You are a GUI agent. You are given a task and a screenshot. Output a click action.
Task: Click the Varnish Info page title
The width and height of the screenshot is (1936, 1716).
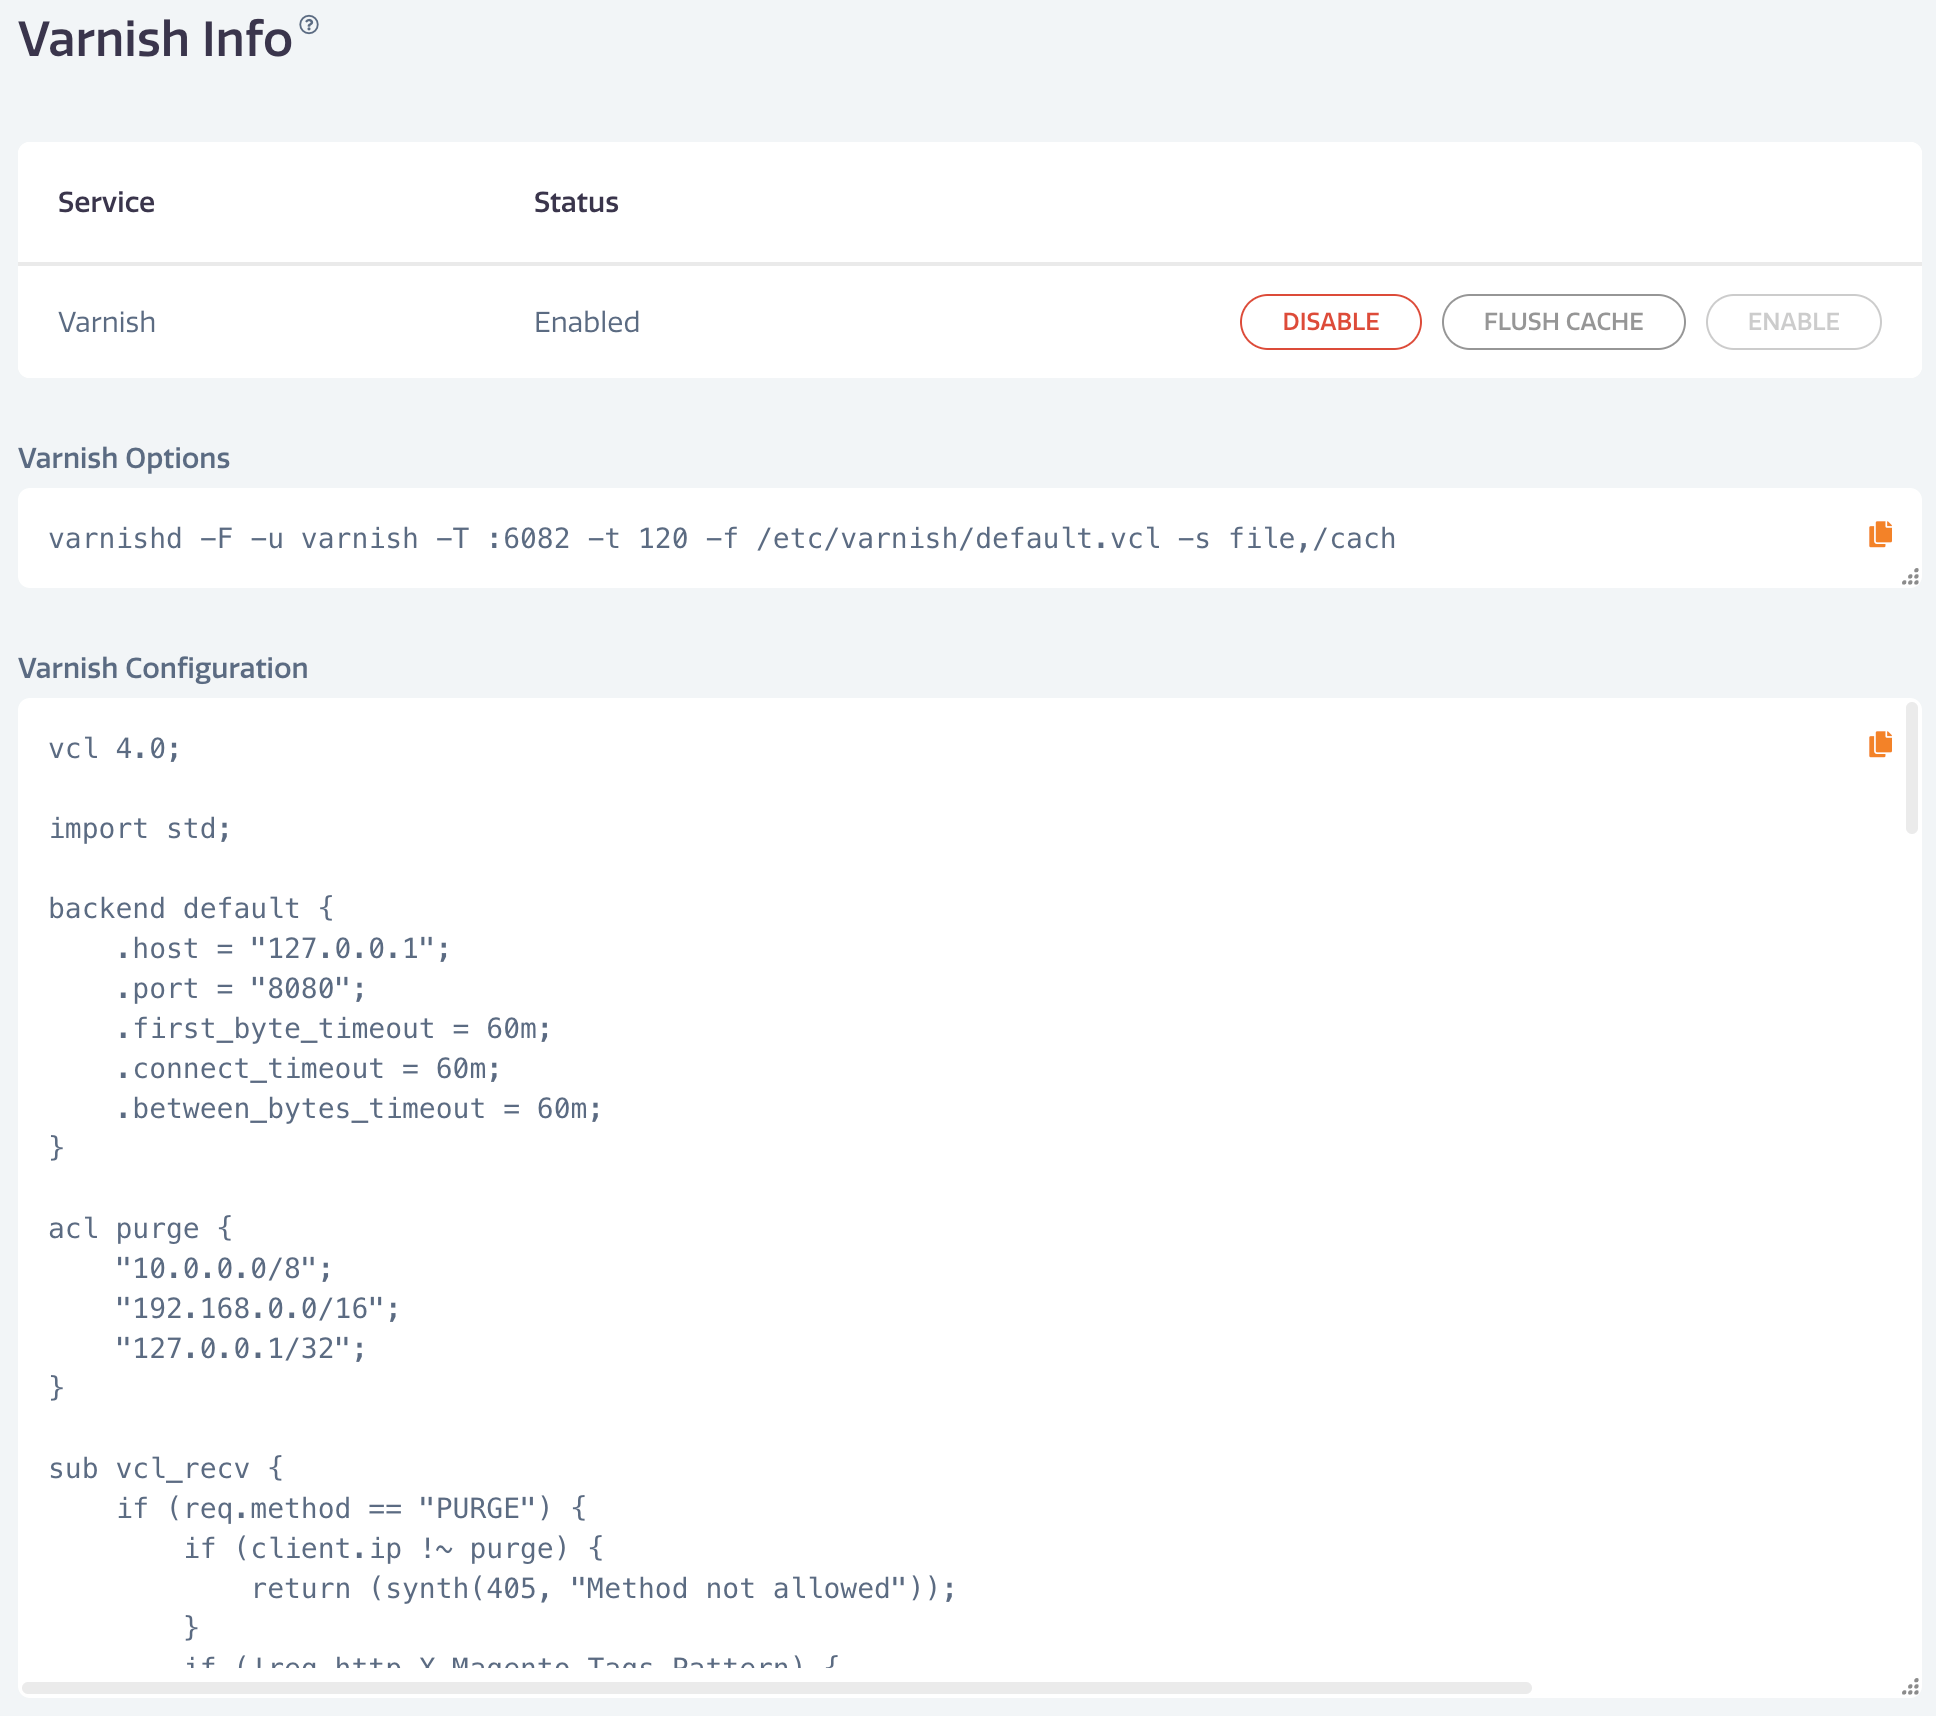pos(155,39)
